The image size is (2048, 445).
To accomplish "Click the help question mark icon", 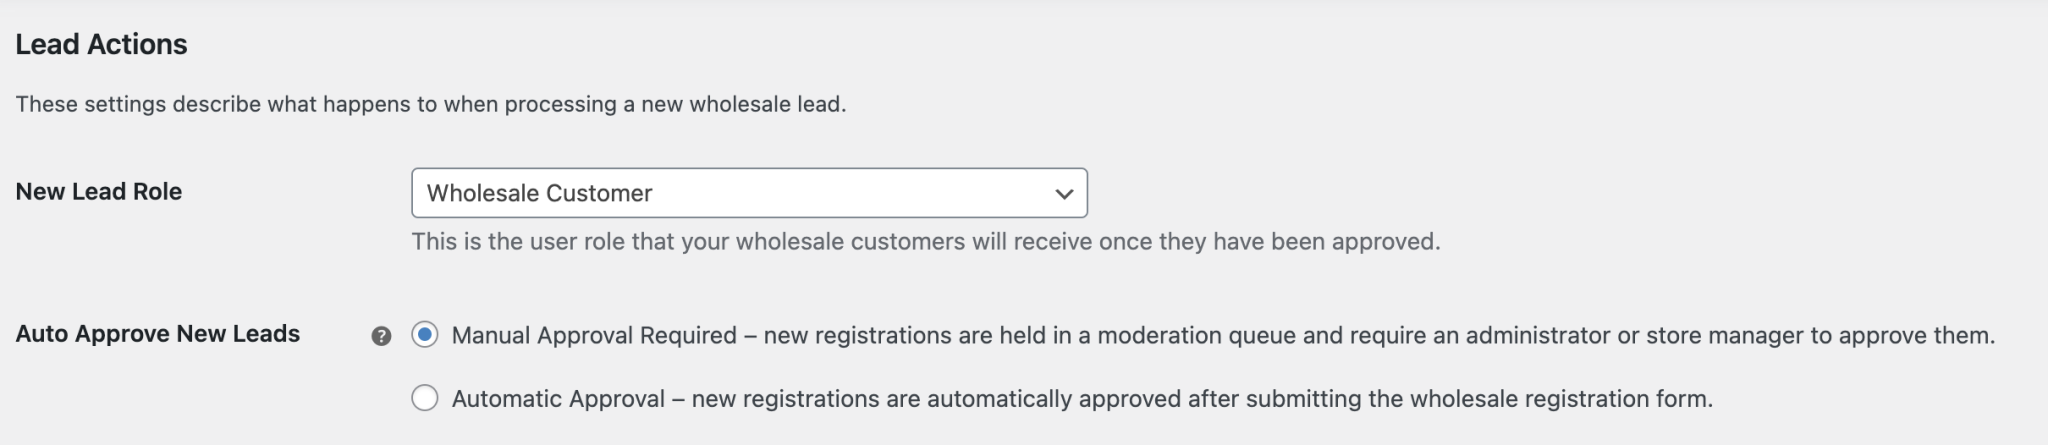I will (381, 336).
